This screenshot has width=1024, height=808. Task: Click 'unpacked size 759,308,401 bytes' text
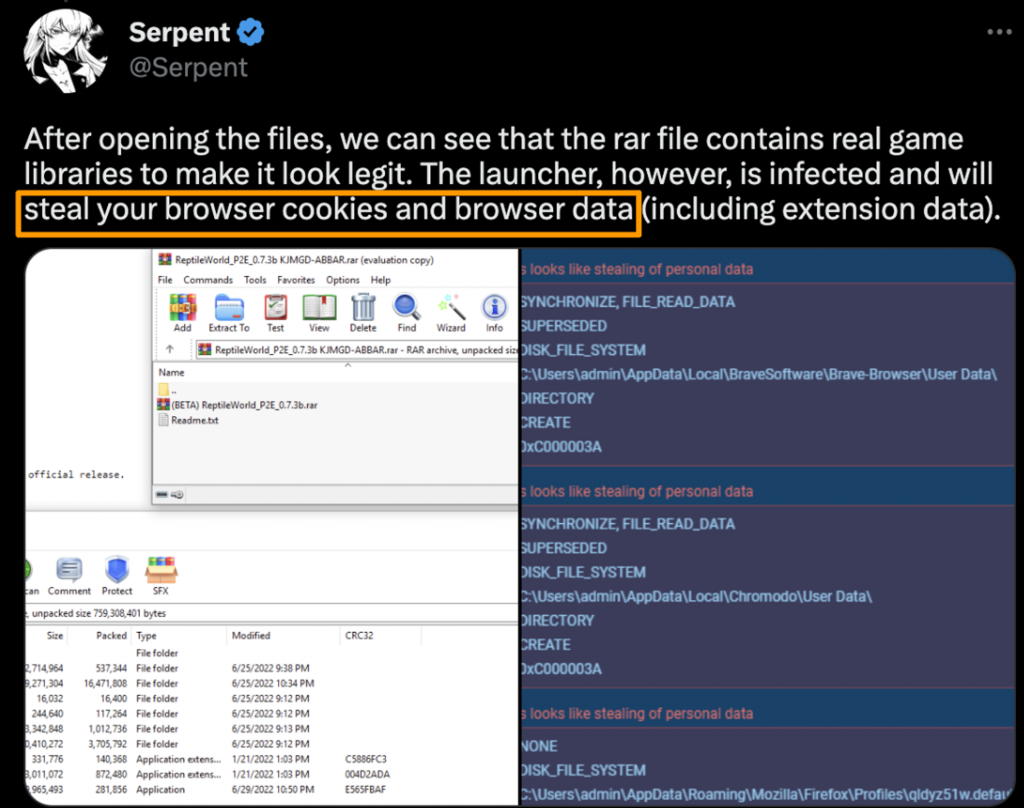pos(99,613)
